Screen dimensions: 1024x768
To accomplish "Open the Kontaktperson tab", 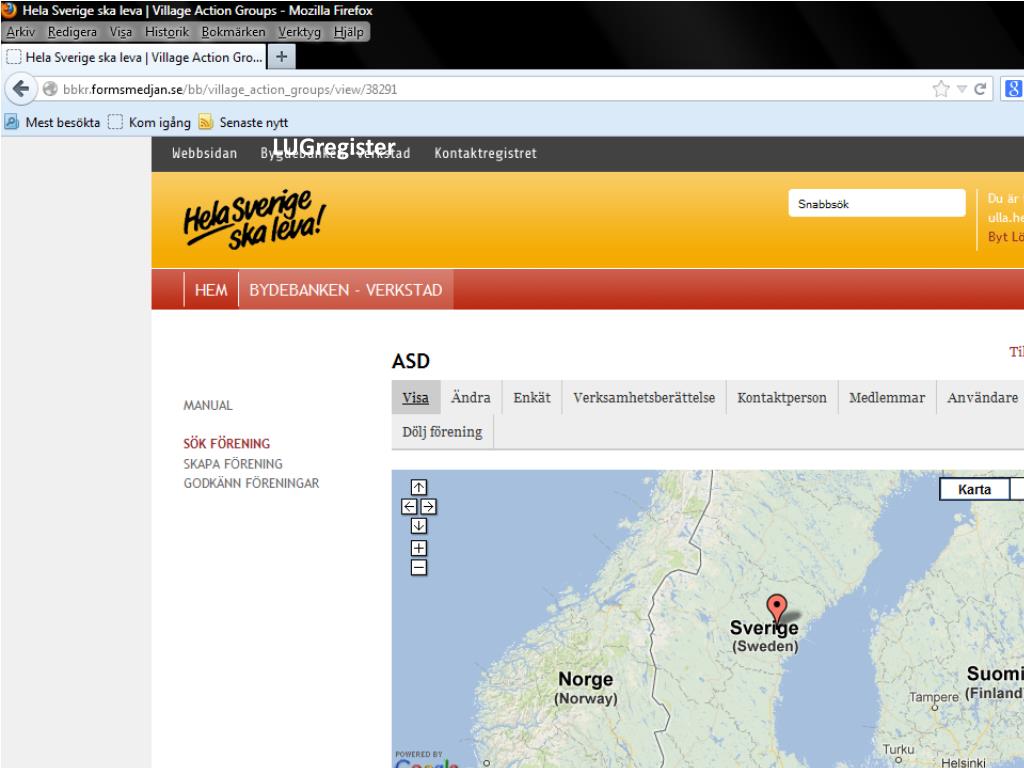I will pos(782,397).
